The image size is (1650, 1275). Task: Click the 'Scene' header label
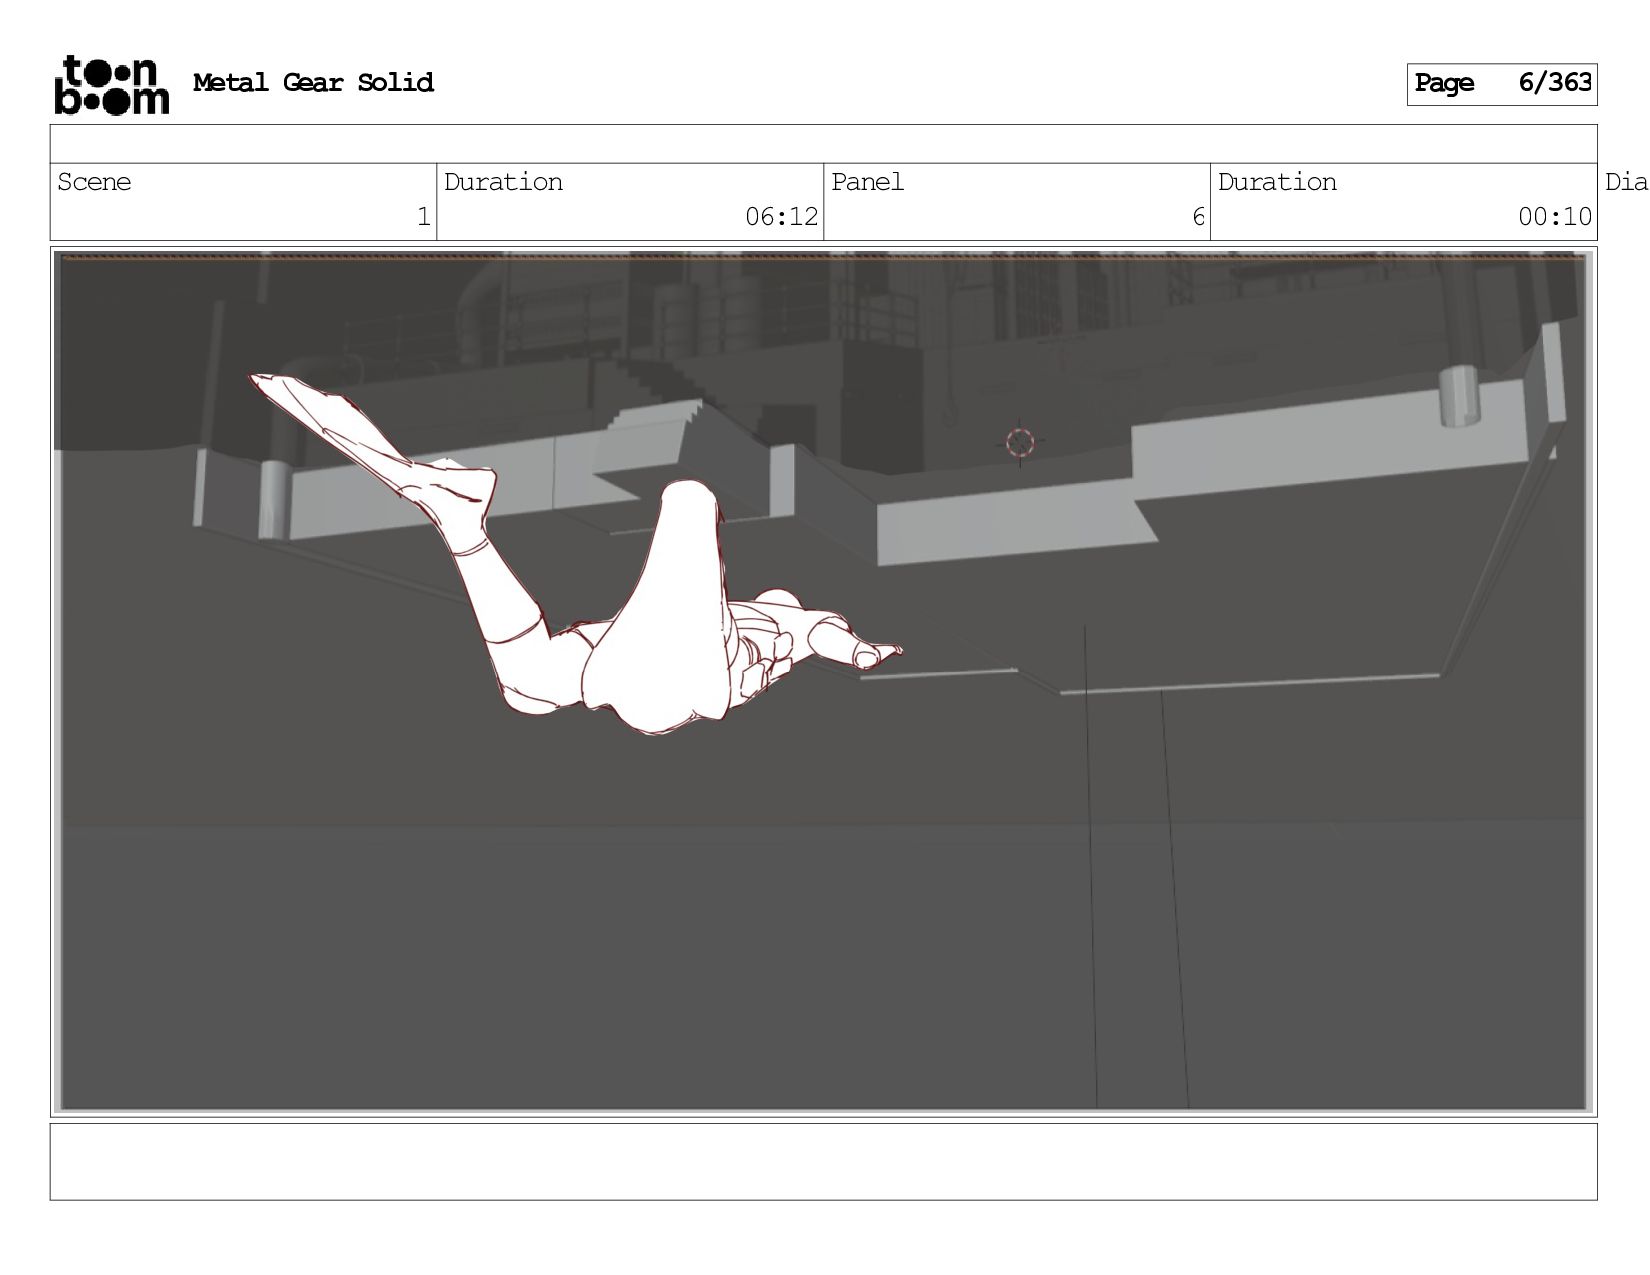[94, 182]
